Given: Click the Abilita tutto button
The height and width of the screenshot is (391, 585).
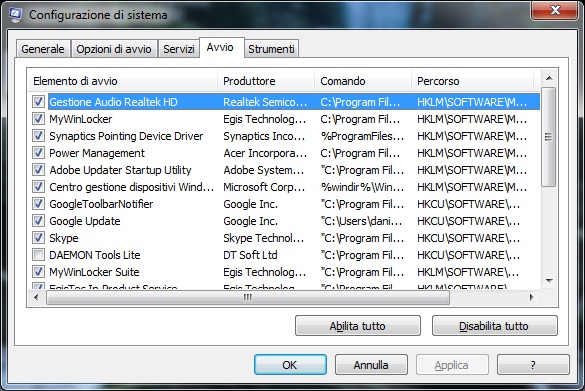Looking at the screenshot, I should (358, 326).
